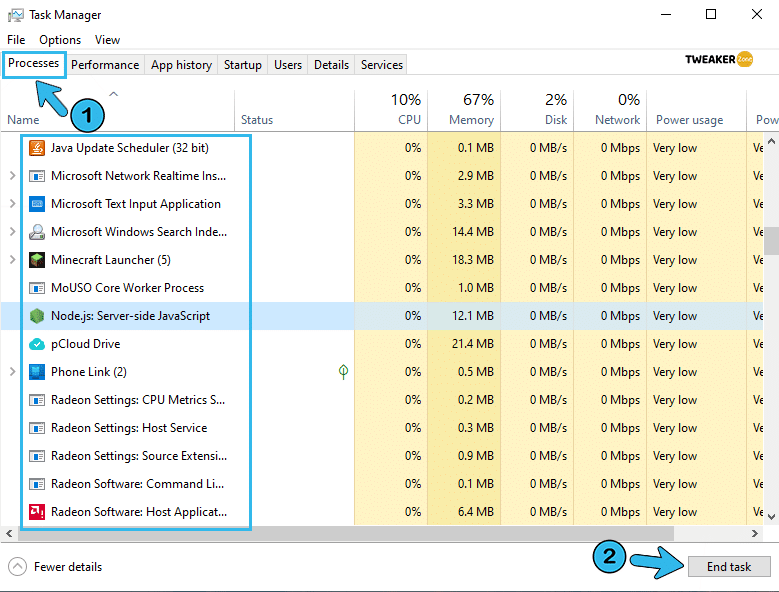The width and height of the screenshot is (779, 592).
Task: Open the Options menu
Action: (60, 40)
